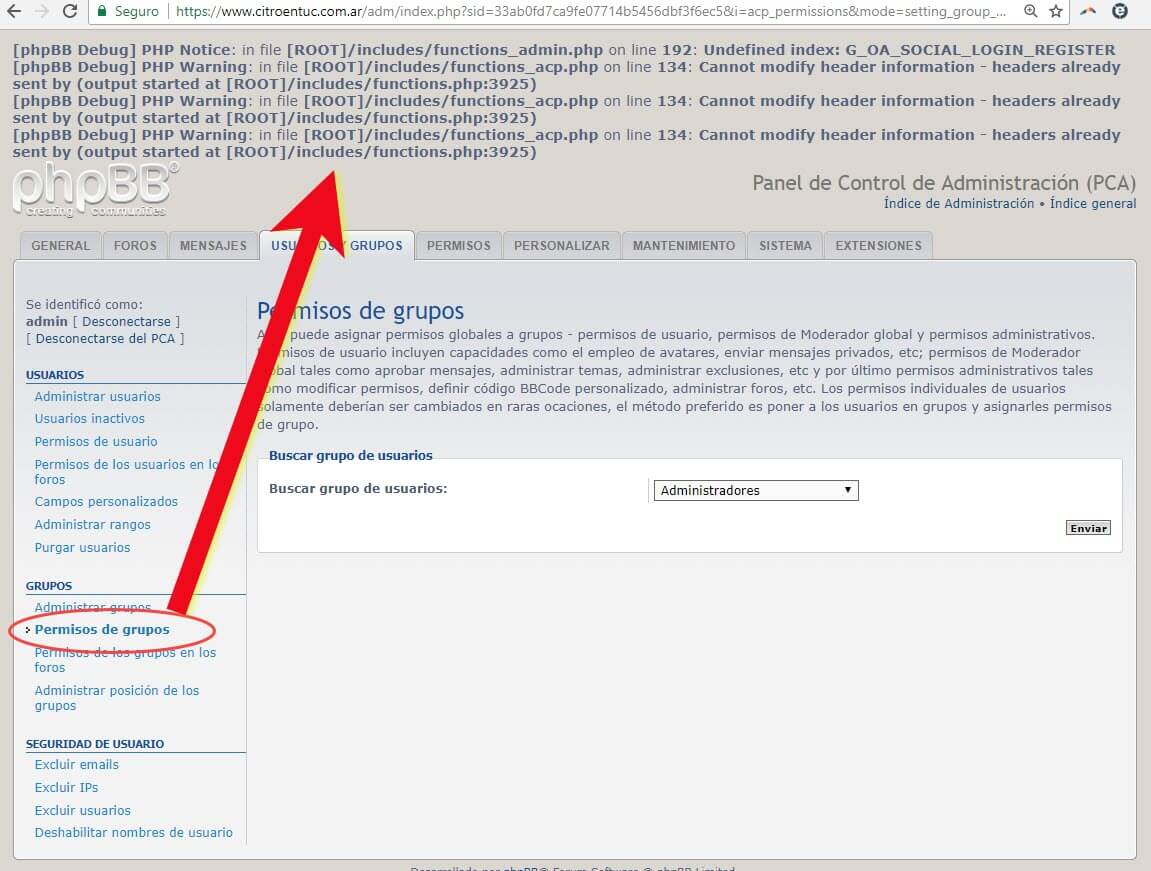
Task: Click the green secure padlock icon
Action: 102,11
